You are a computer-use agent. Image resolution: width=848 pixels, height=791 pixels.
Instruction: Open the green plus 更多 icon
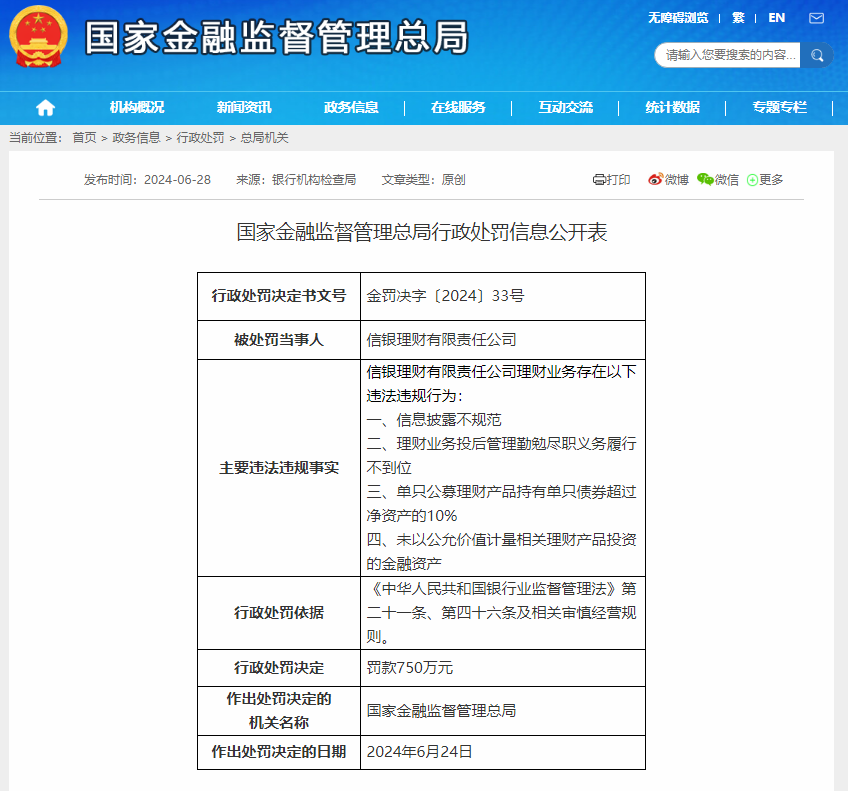752,180
